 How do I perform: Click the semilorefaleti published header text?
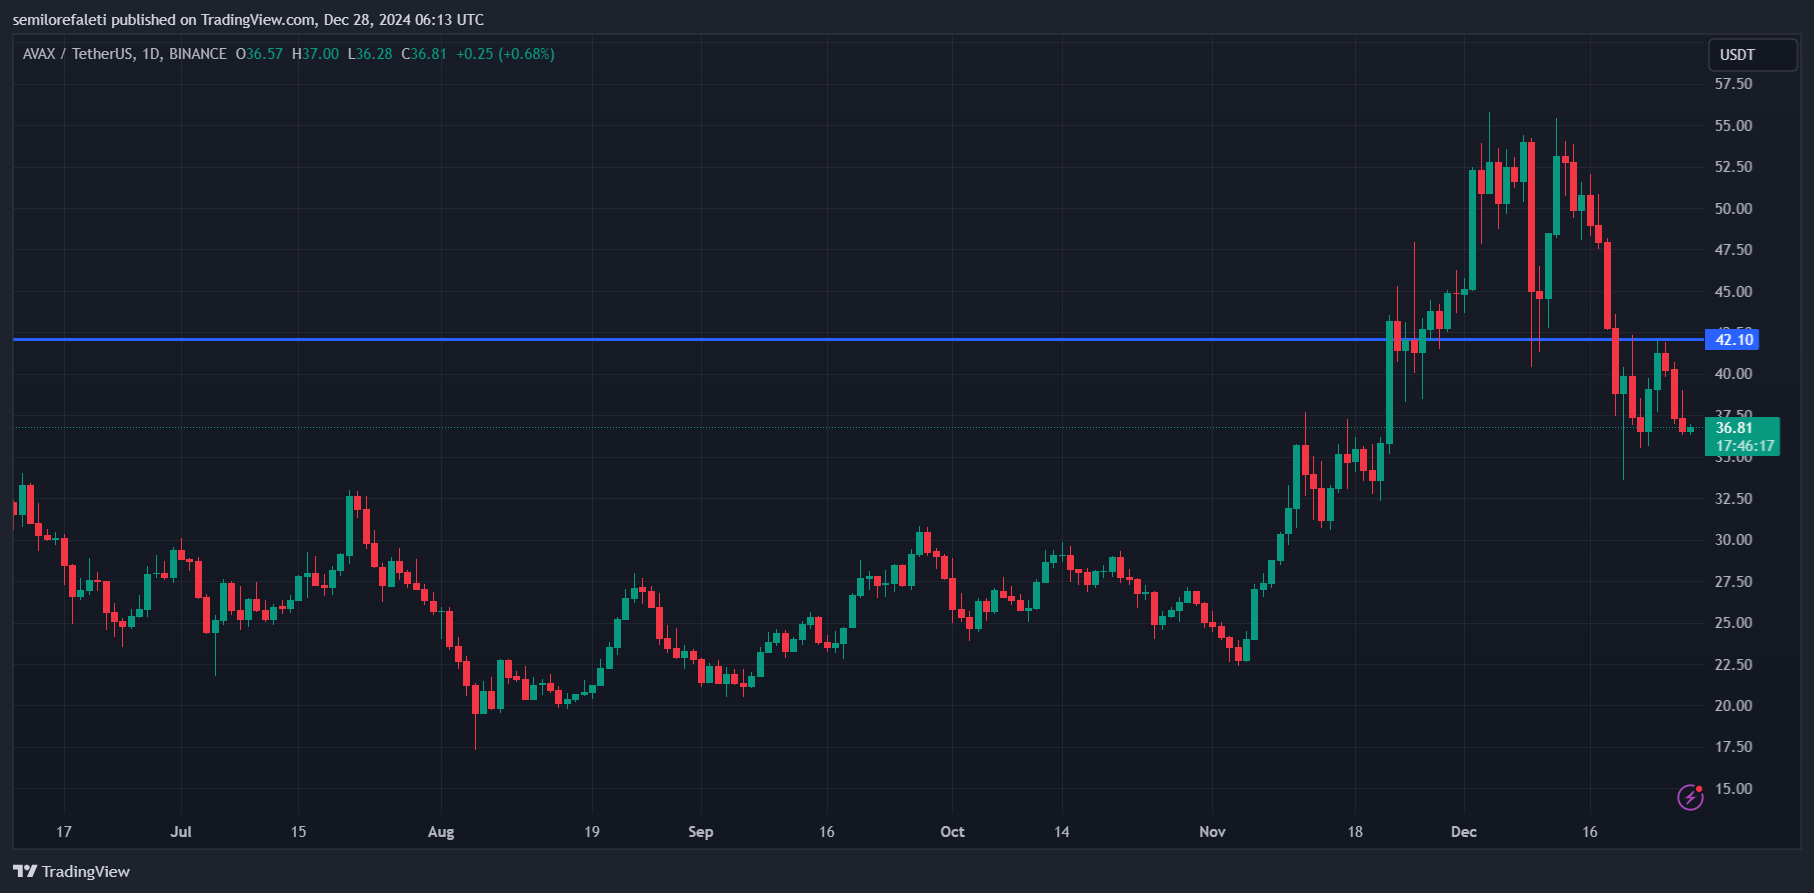coord(248,20)
